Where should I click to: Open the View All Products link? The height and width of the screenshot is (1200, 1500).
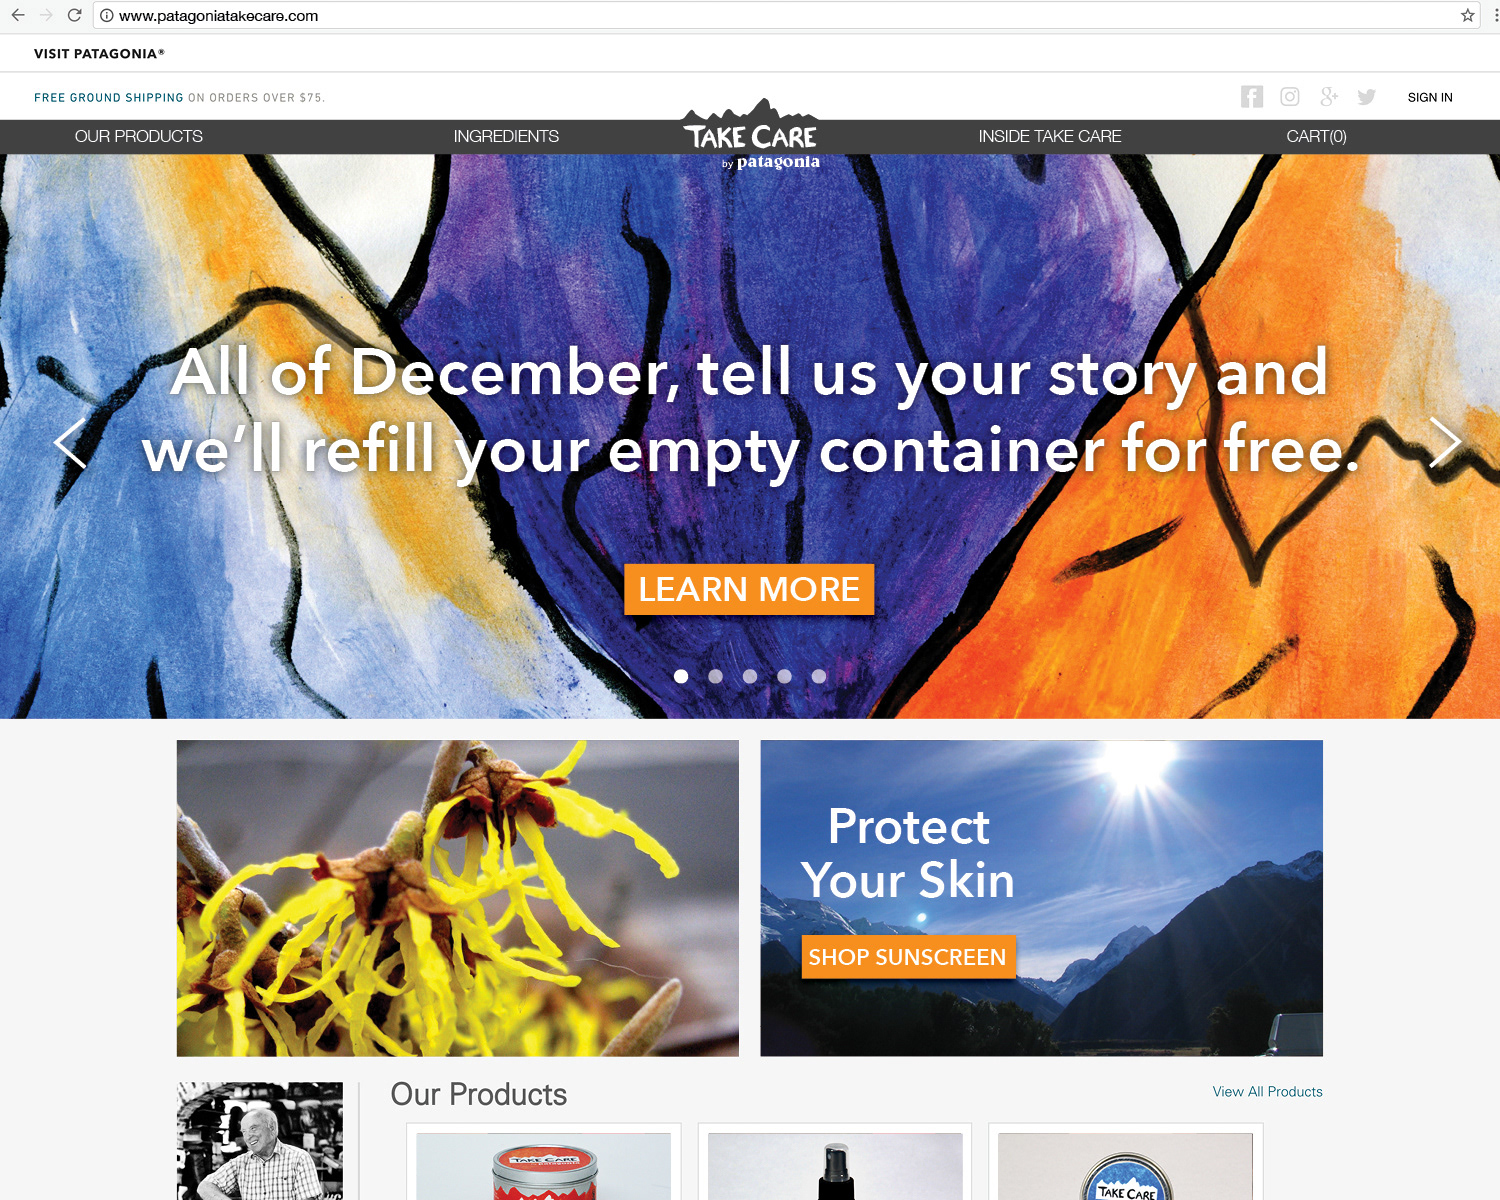pyautogui.click(x=1267, y=1091)
